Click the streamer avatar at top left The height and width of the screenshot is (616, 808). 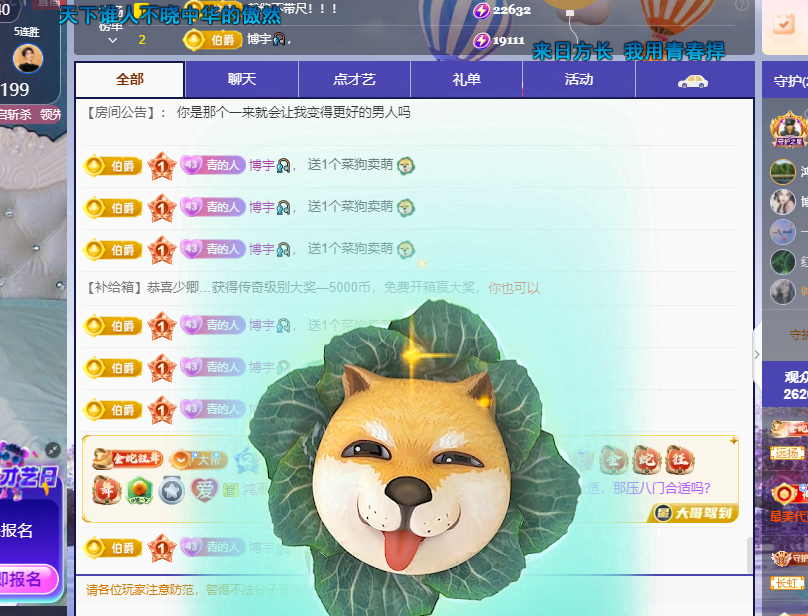click(28, 58)
